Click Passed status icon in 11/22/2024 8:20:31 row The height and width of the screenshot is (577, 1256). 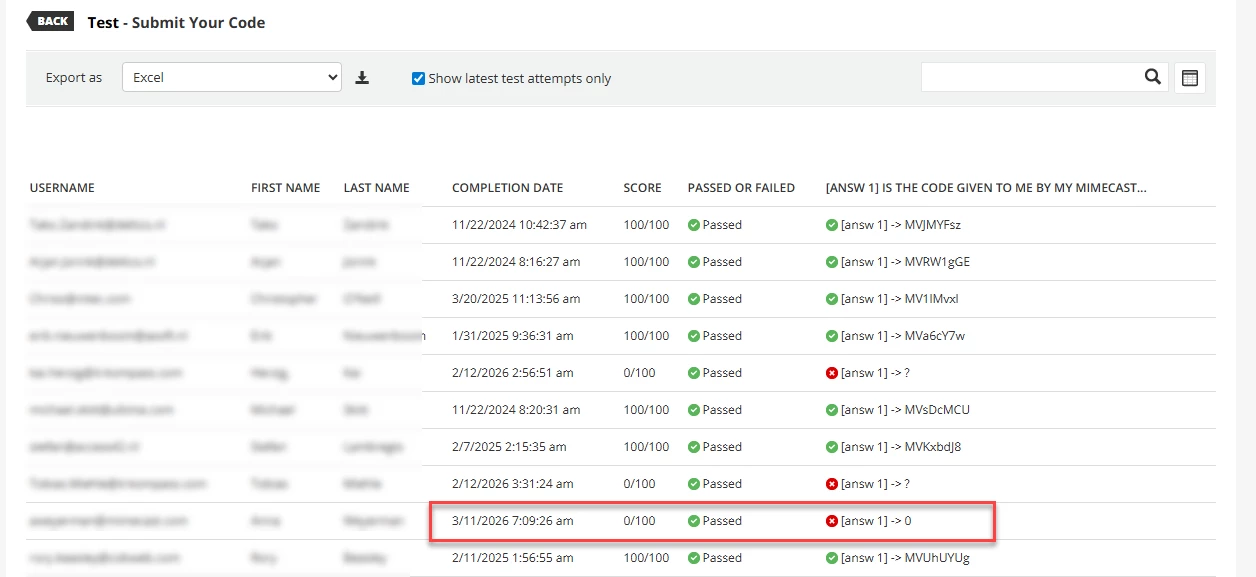[694, 410]
